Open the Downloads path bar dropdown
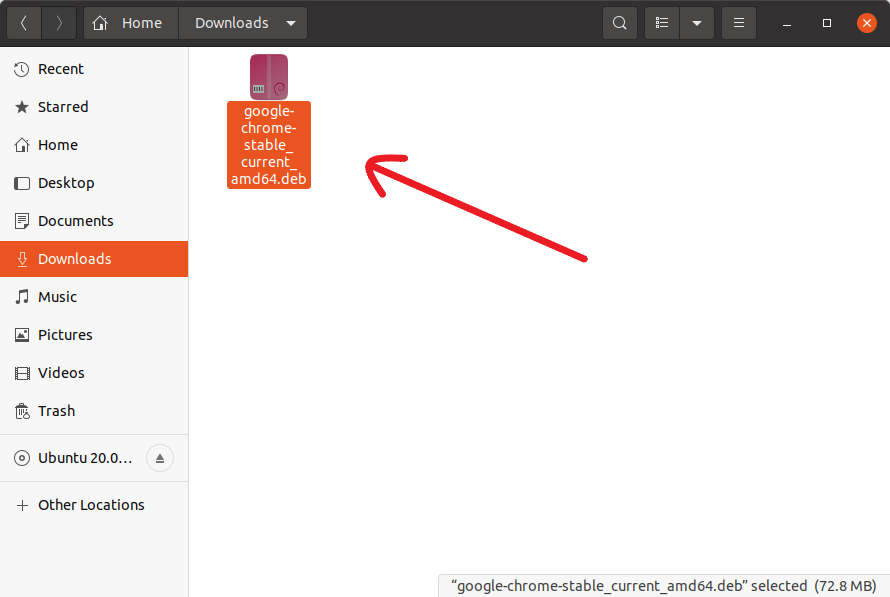890x597 pixels. [x=244, y=23]
